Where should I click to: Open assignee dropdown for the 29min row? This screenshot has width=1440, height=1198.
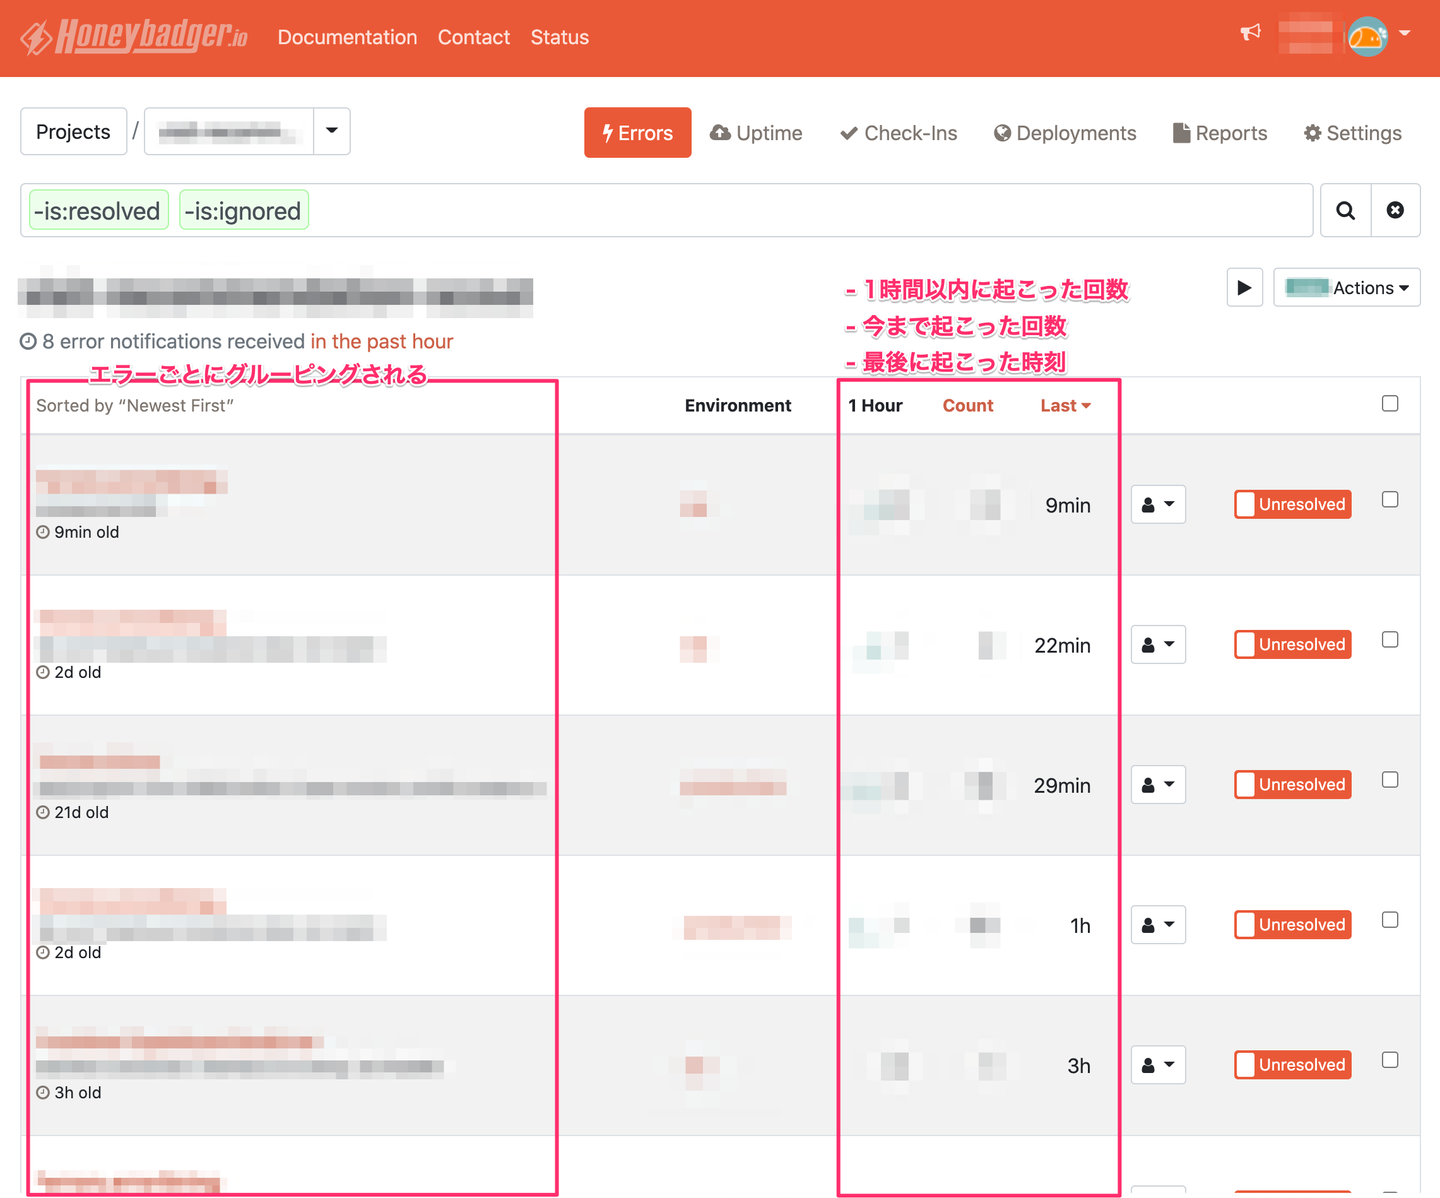1158,785
